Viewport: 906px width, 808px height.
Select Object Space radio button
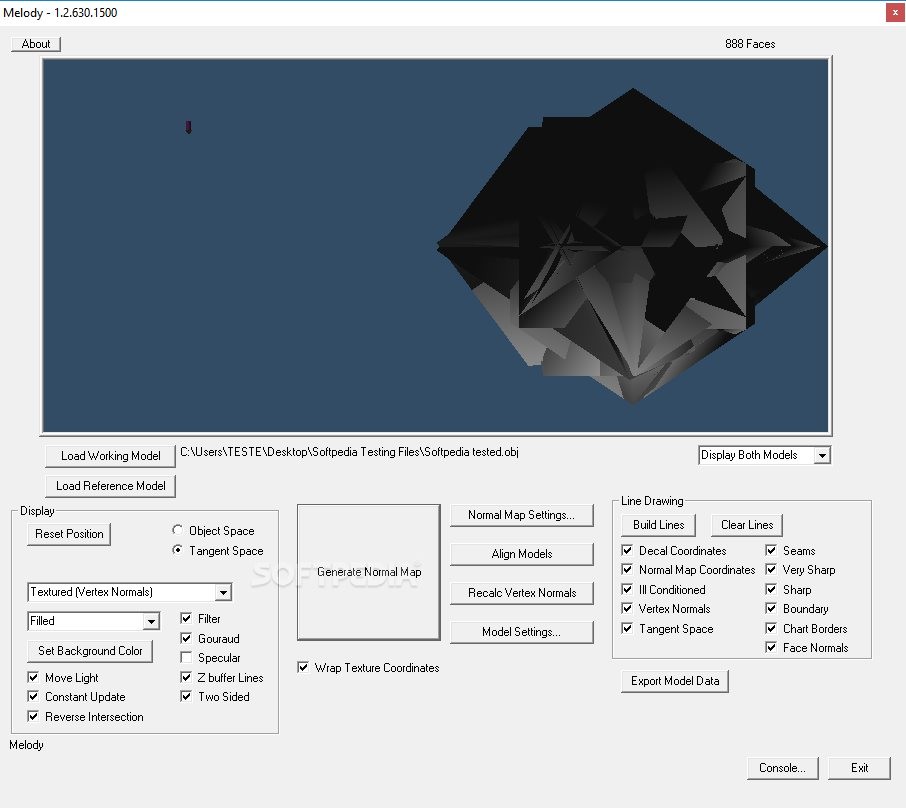click(x=177, y=530)
